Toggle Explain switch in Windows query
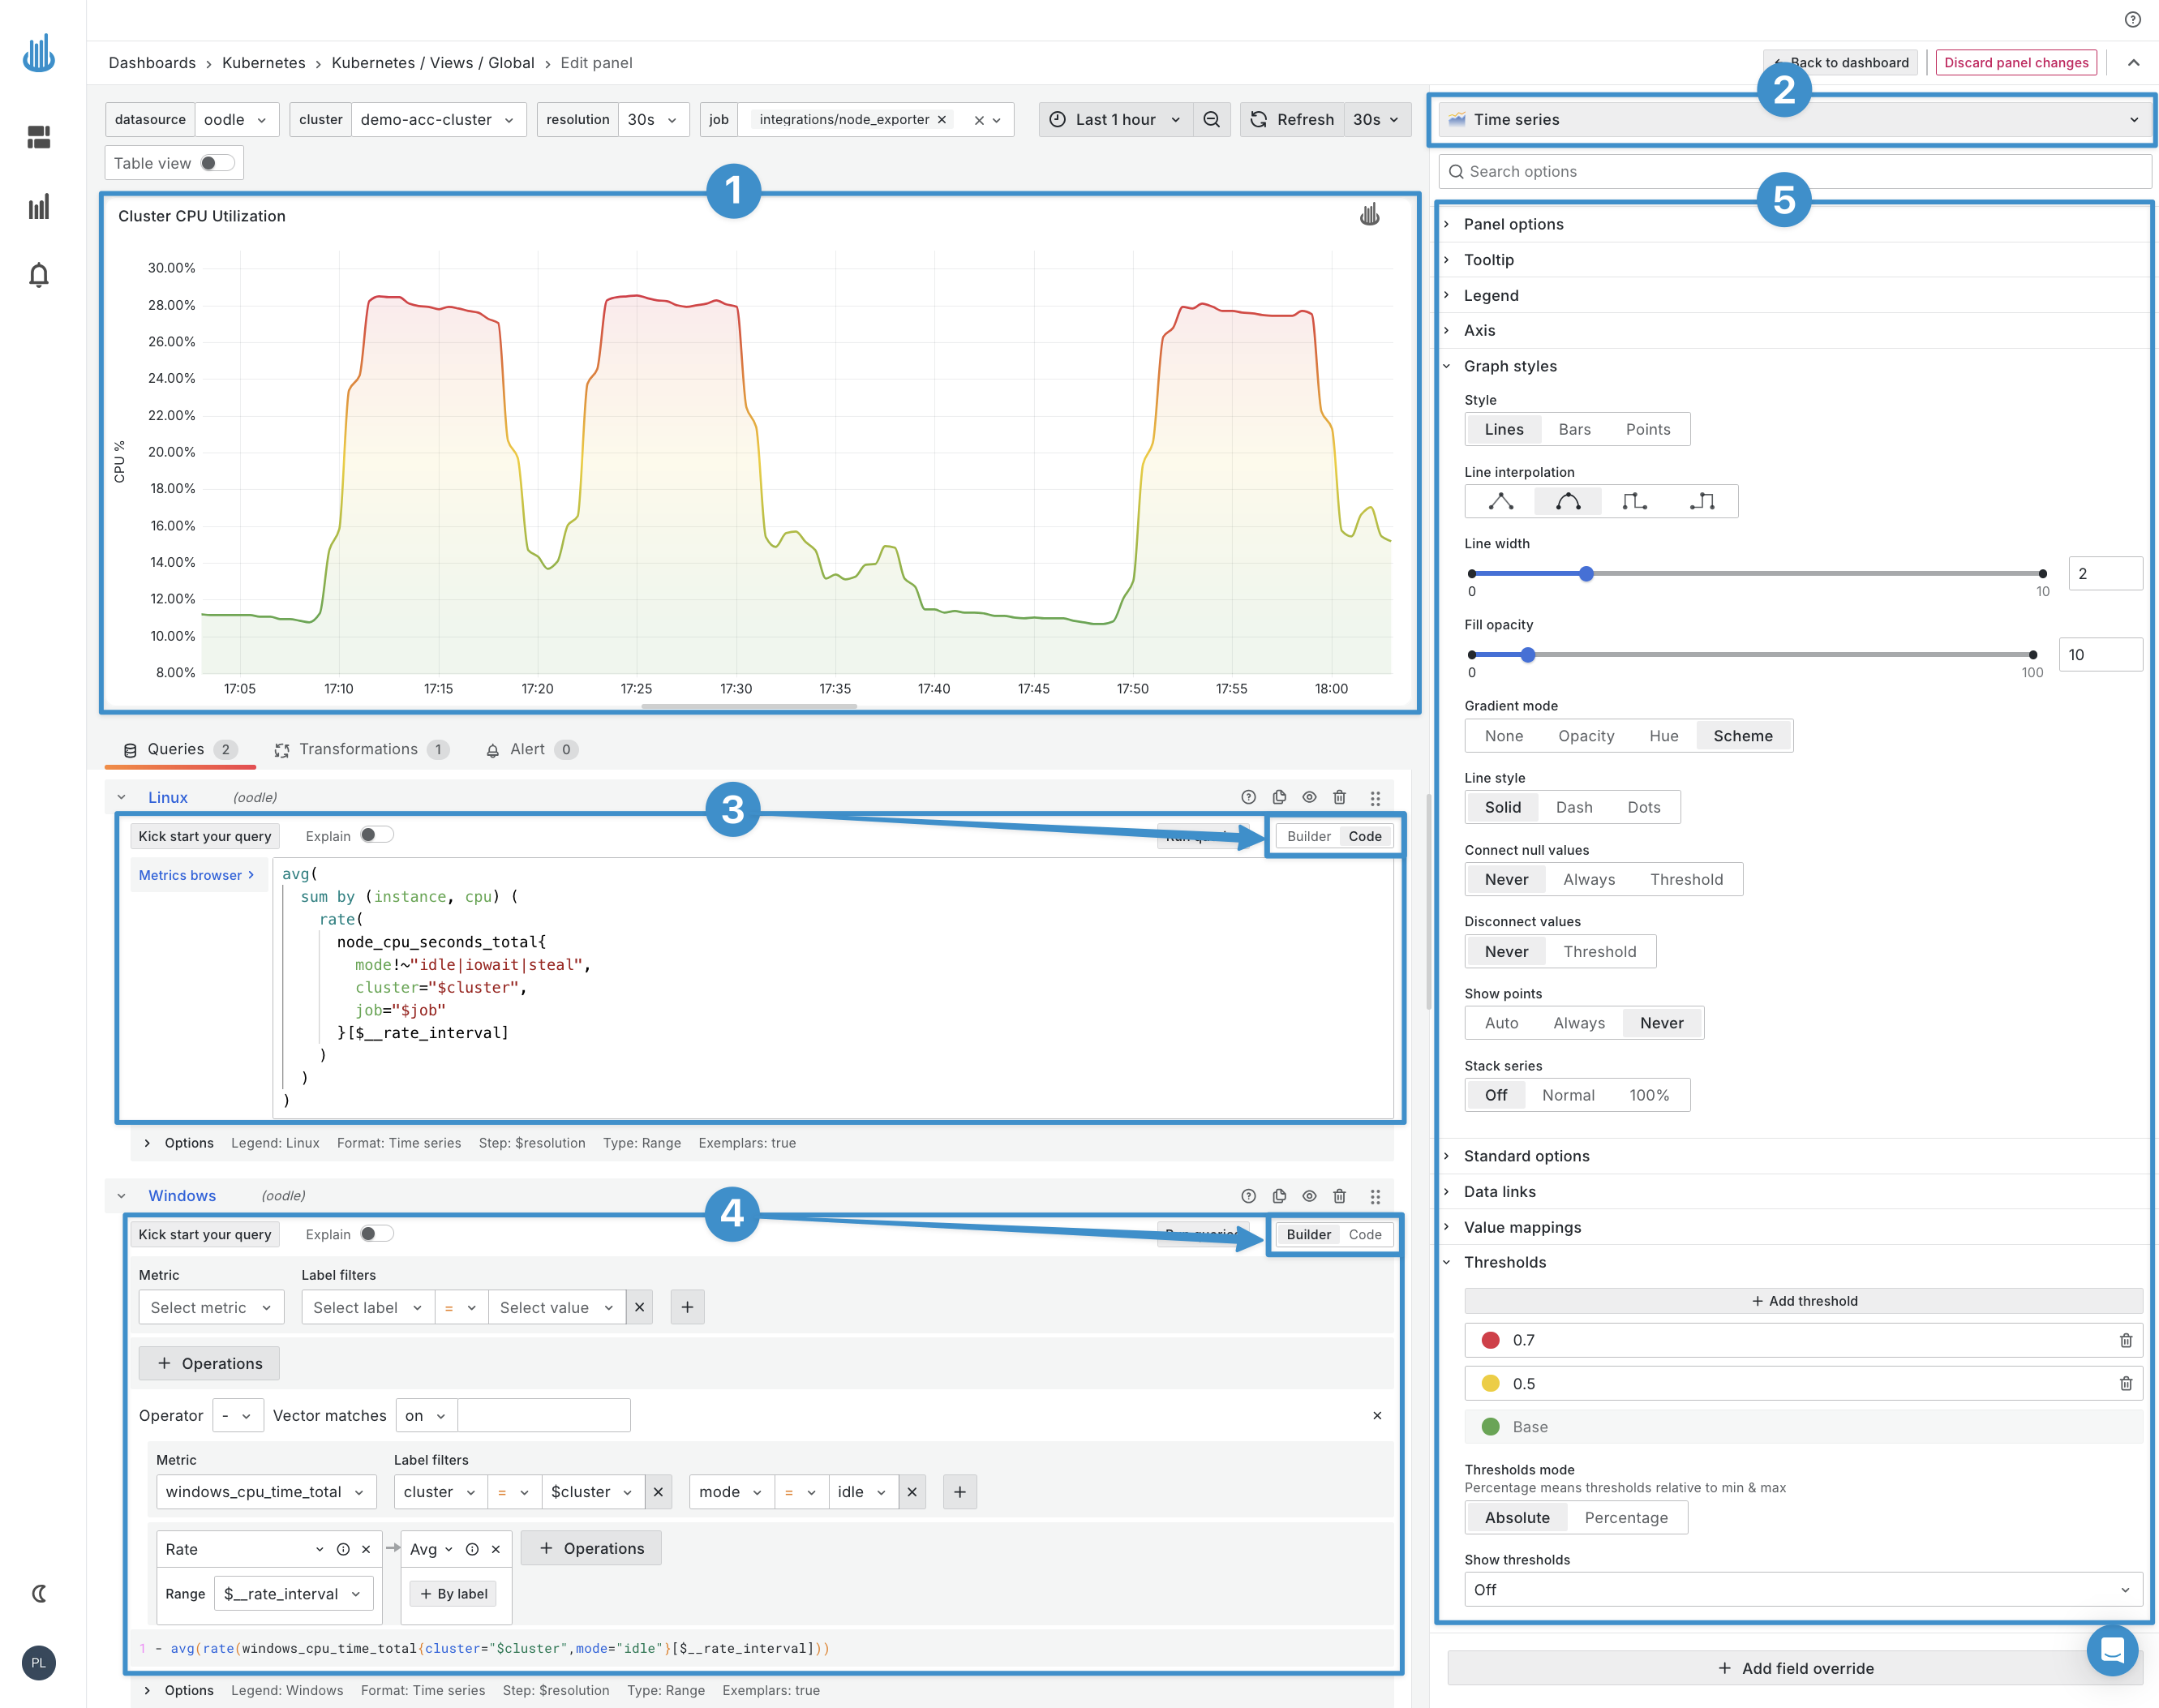Image resolution: width=2159 pixels, height=1708 pixels. coord(376,1234)
